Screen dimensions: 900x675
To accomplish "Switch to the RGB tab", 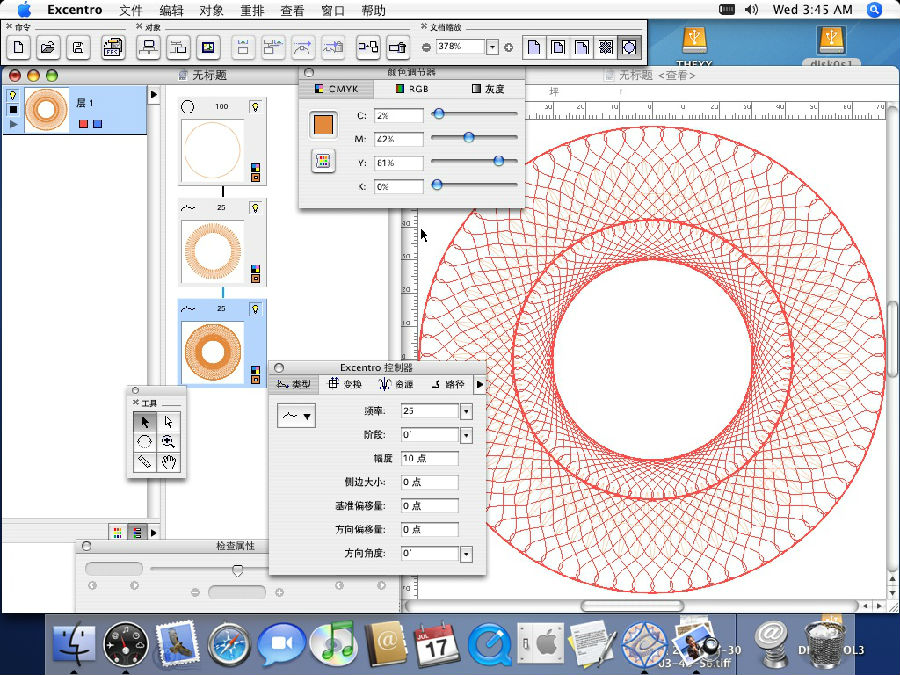I will 411,89.
